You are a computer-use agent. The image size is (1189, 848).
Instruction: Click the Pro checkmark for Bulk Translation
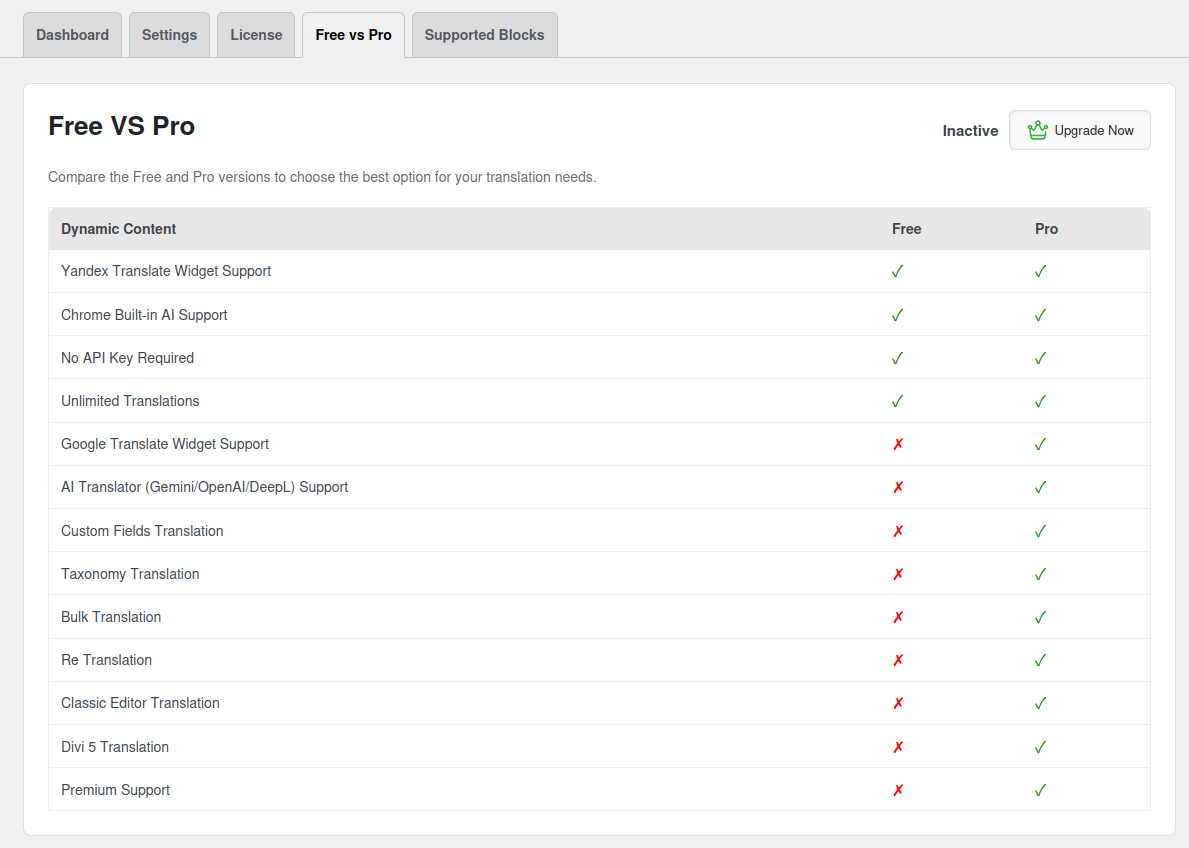point(1040,617)
